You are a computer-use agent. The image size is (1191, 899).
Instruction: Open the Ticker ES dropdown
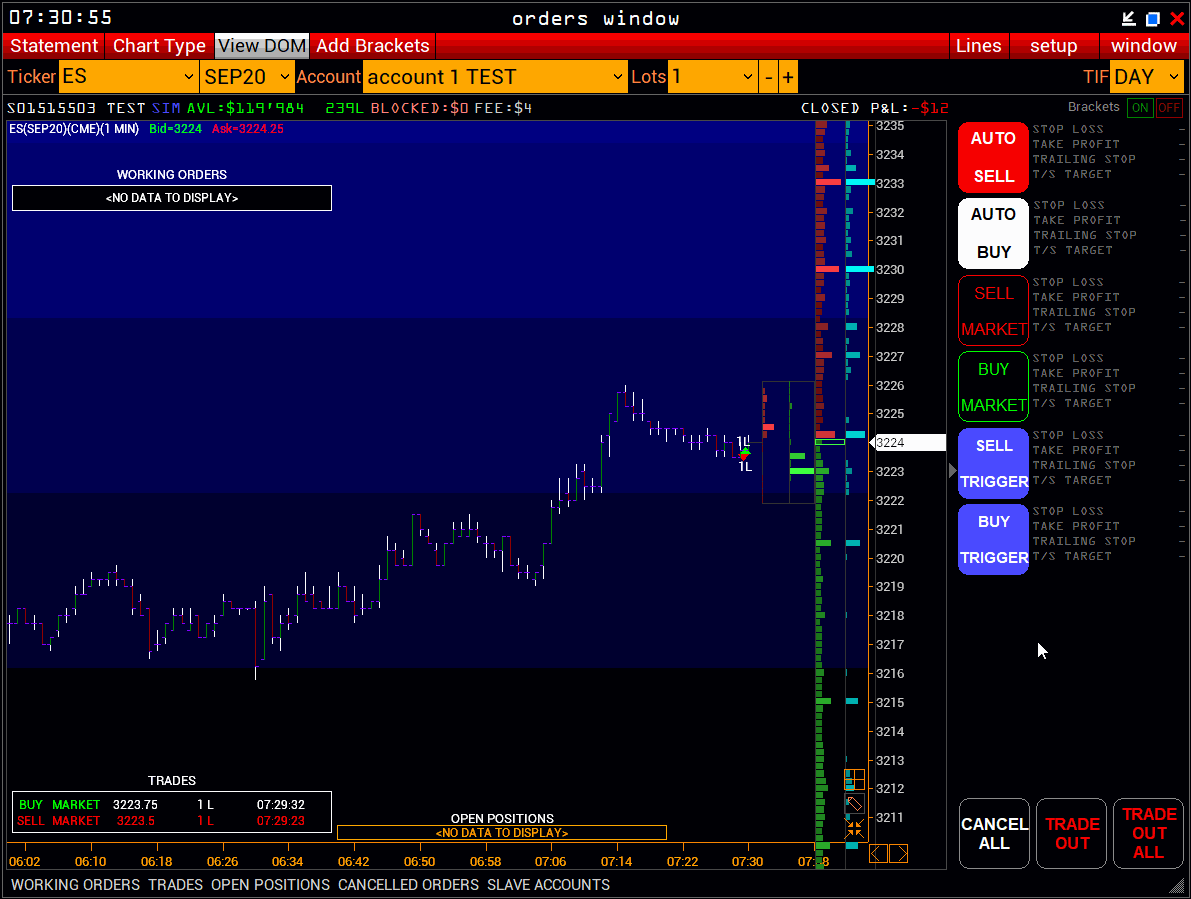point(128,77)
